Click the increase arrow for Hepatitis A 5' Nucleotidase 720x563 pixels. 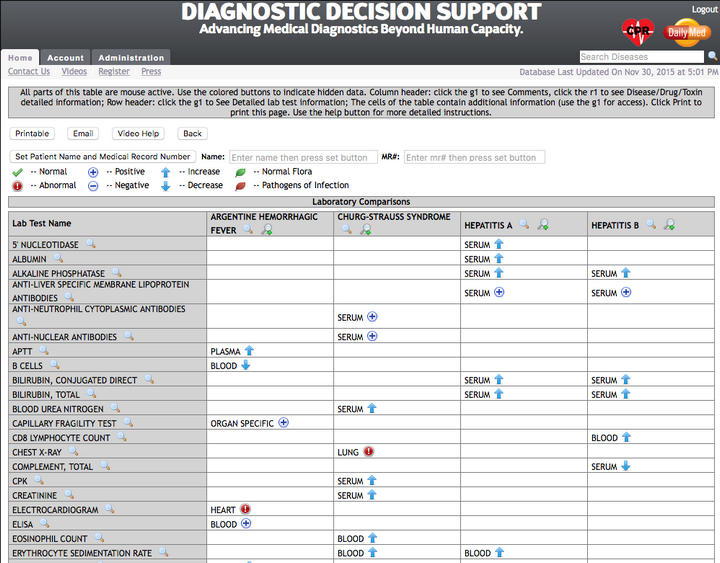point(499,244)
